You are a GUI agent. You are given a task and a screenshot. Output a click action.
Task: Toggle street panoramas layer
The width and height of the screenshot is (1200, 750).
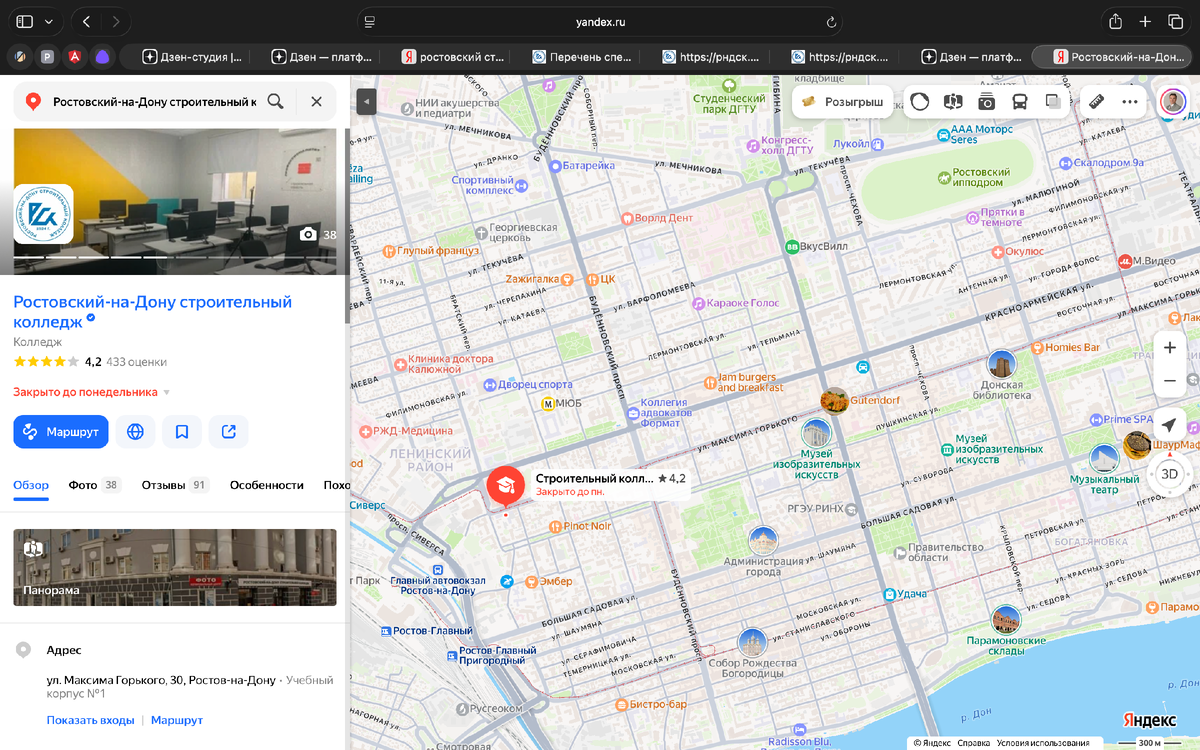click(x=953, y=101)
